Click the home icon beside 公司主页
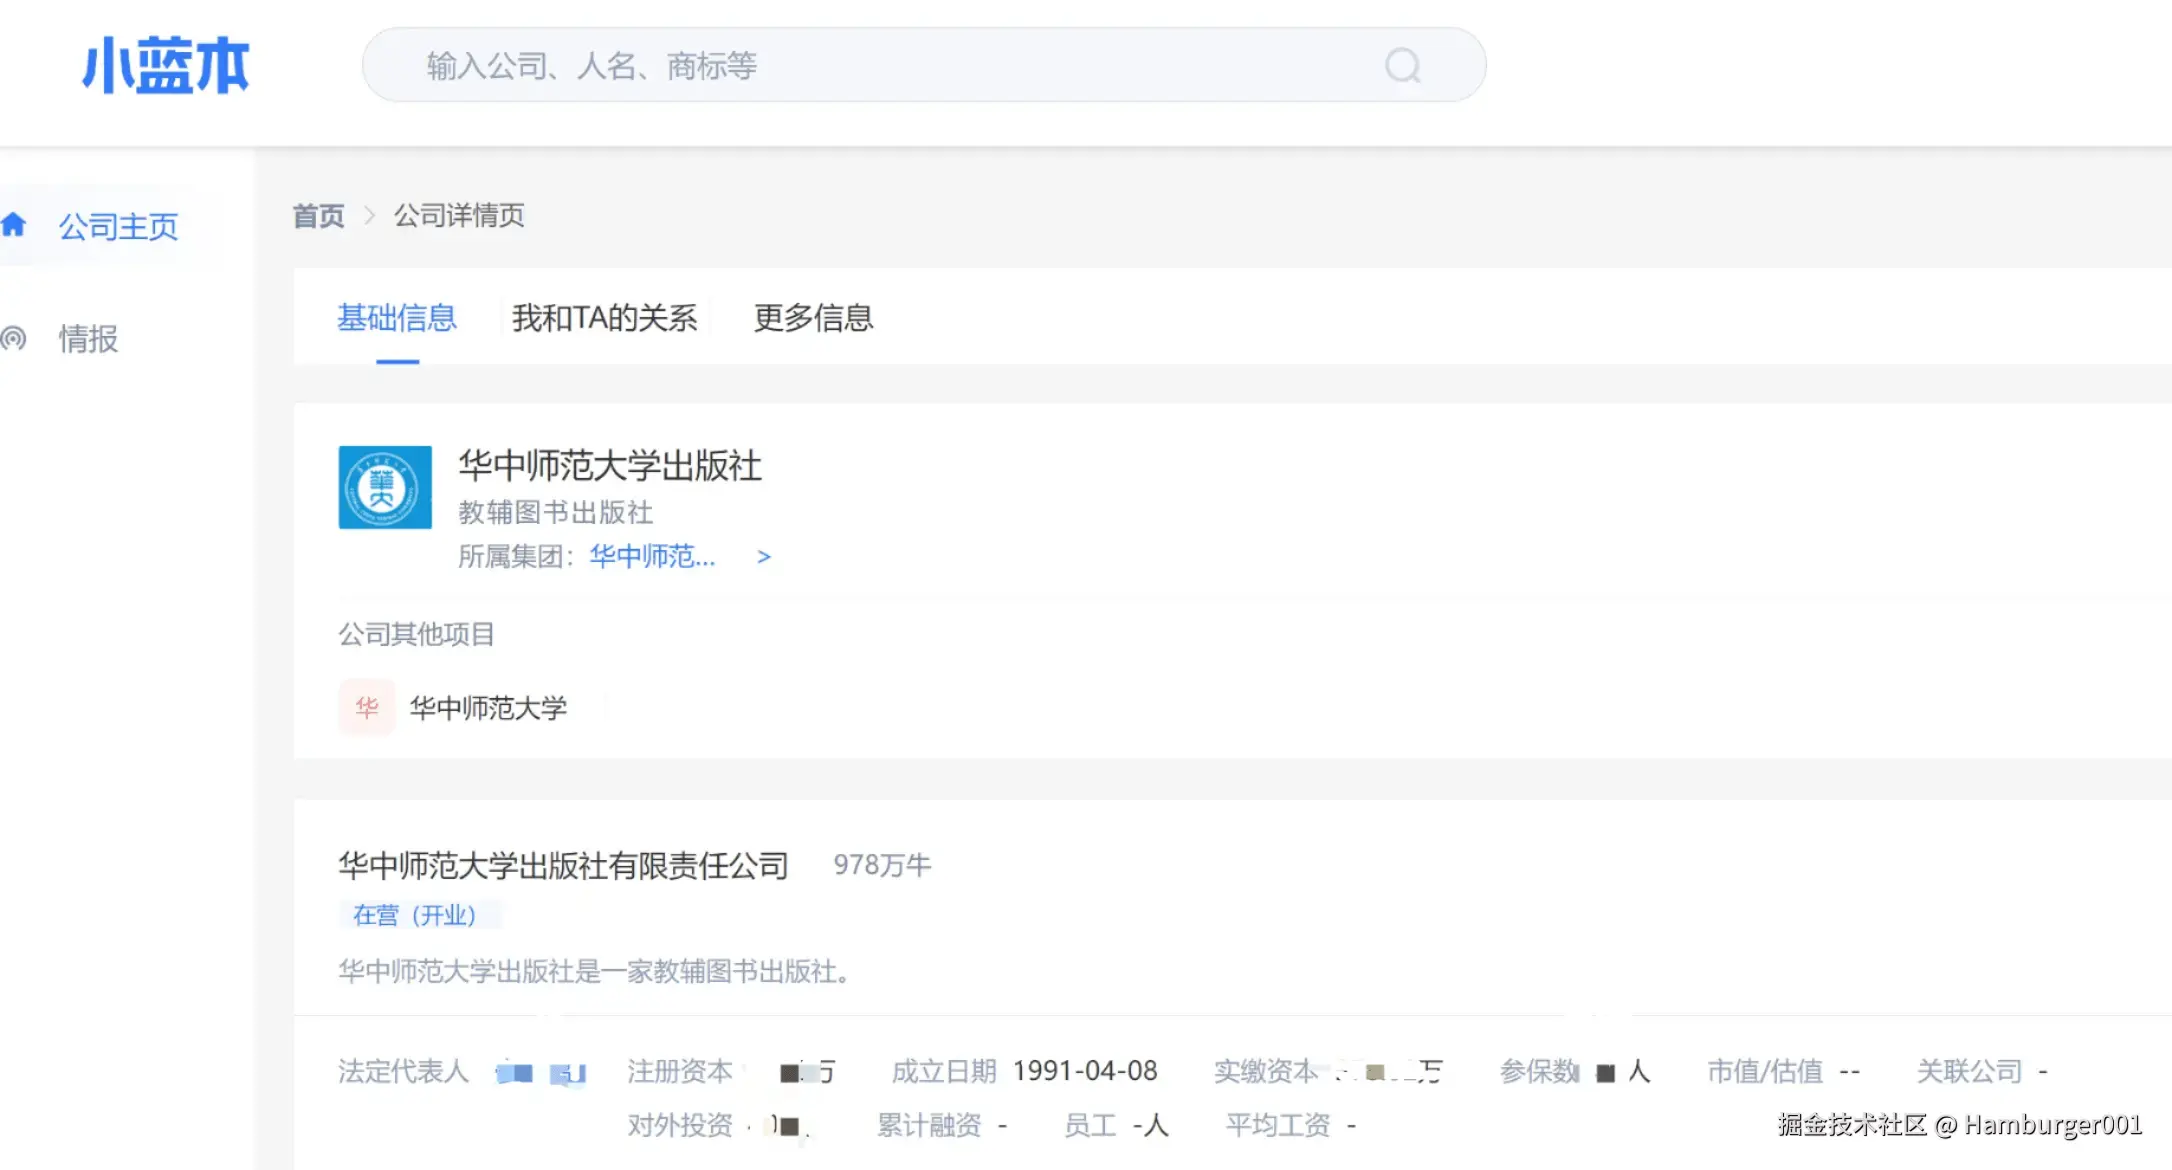This screenshot has height=1170, width=2172. click(x=14, y=225)
